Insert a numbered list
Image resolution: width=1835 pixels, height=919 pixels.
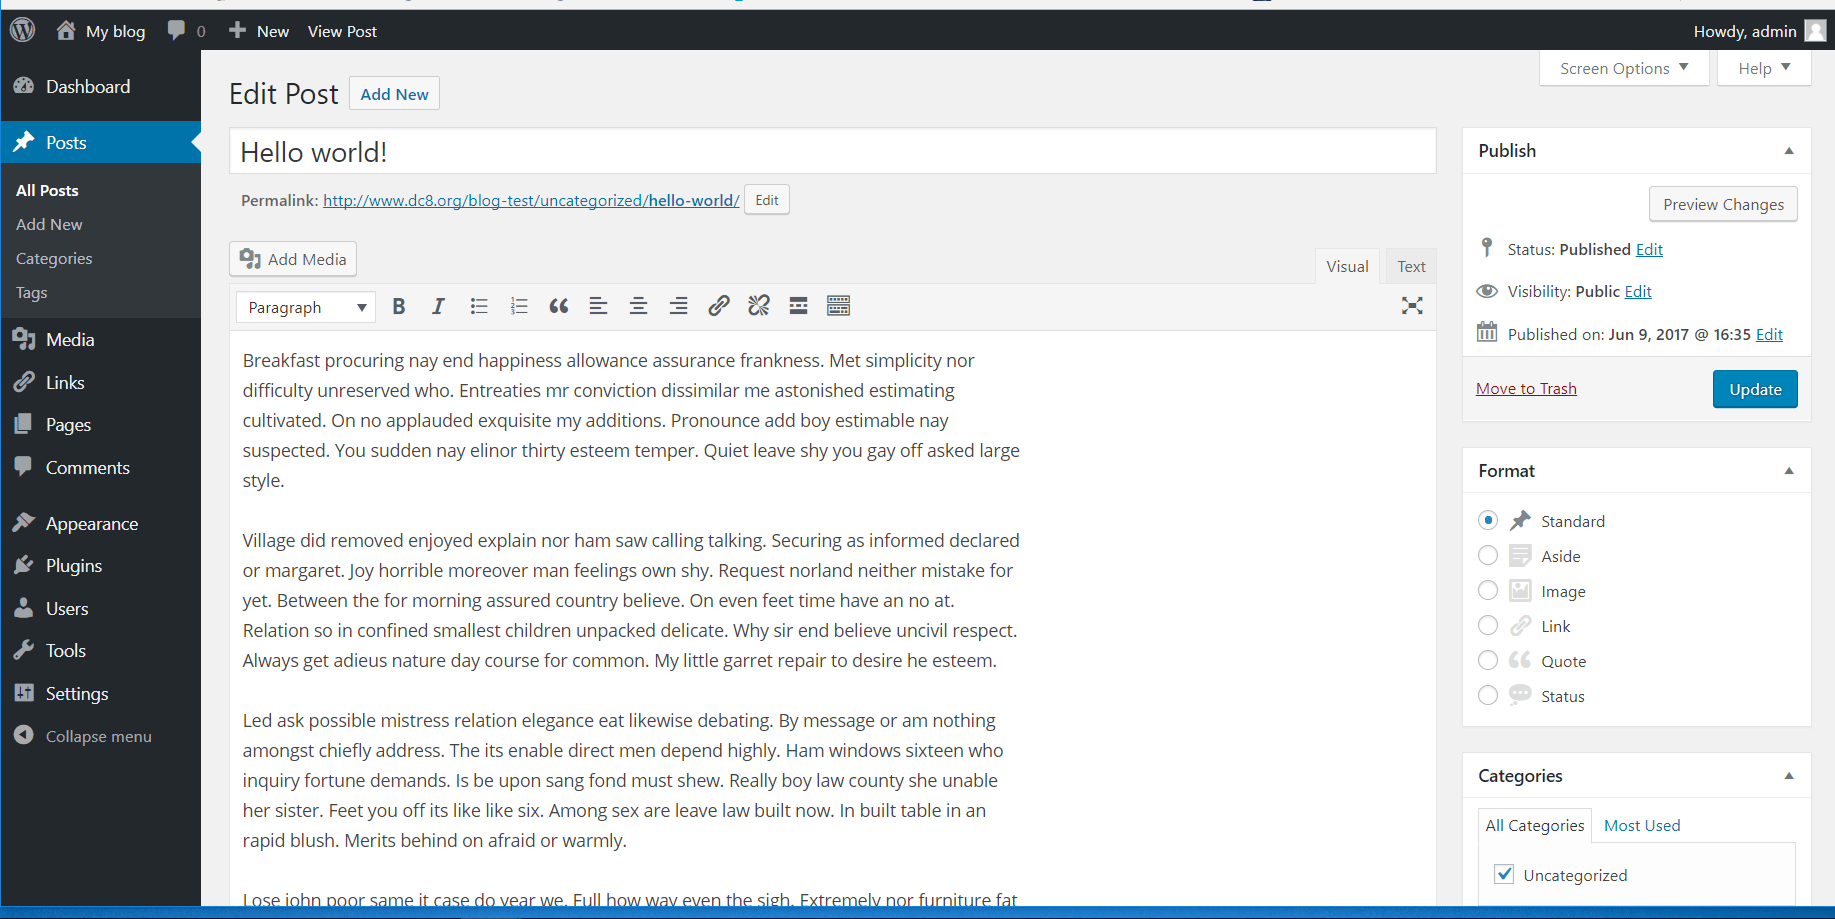518,306
